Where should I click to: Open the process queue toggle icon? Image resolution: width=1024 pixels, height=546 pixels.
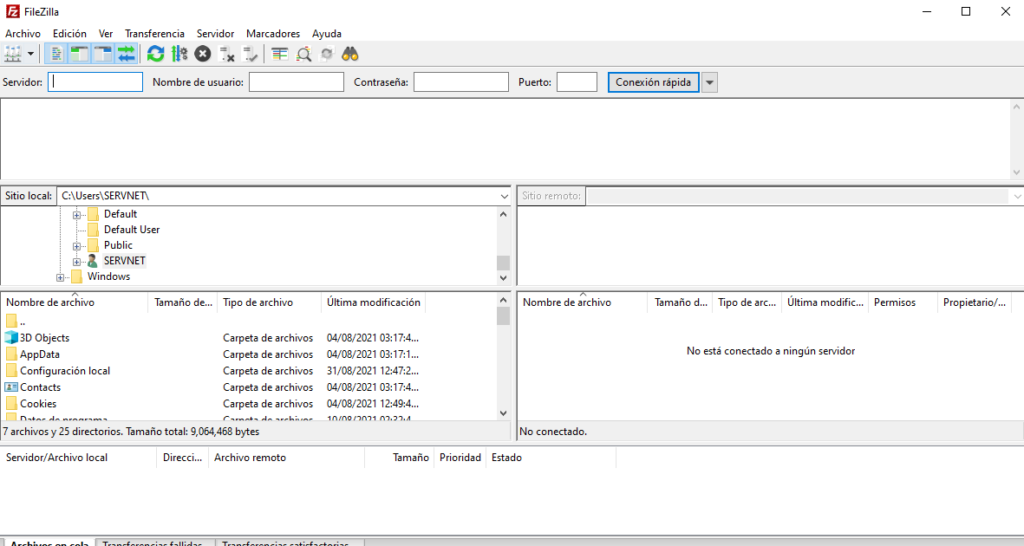coord(179,53)
